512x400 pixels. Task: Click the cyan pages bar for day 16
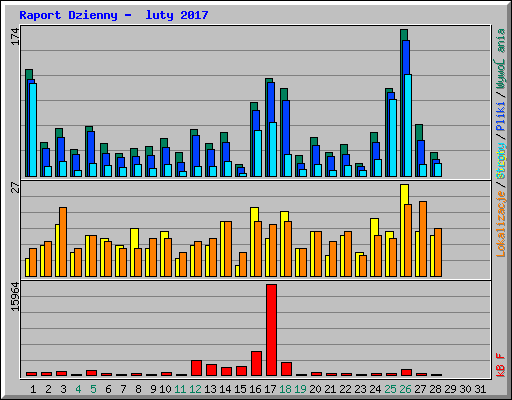[258, 153]
